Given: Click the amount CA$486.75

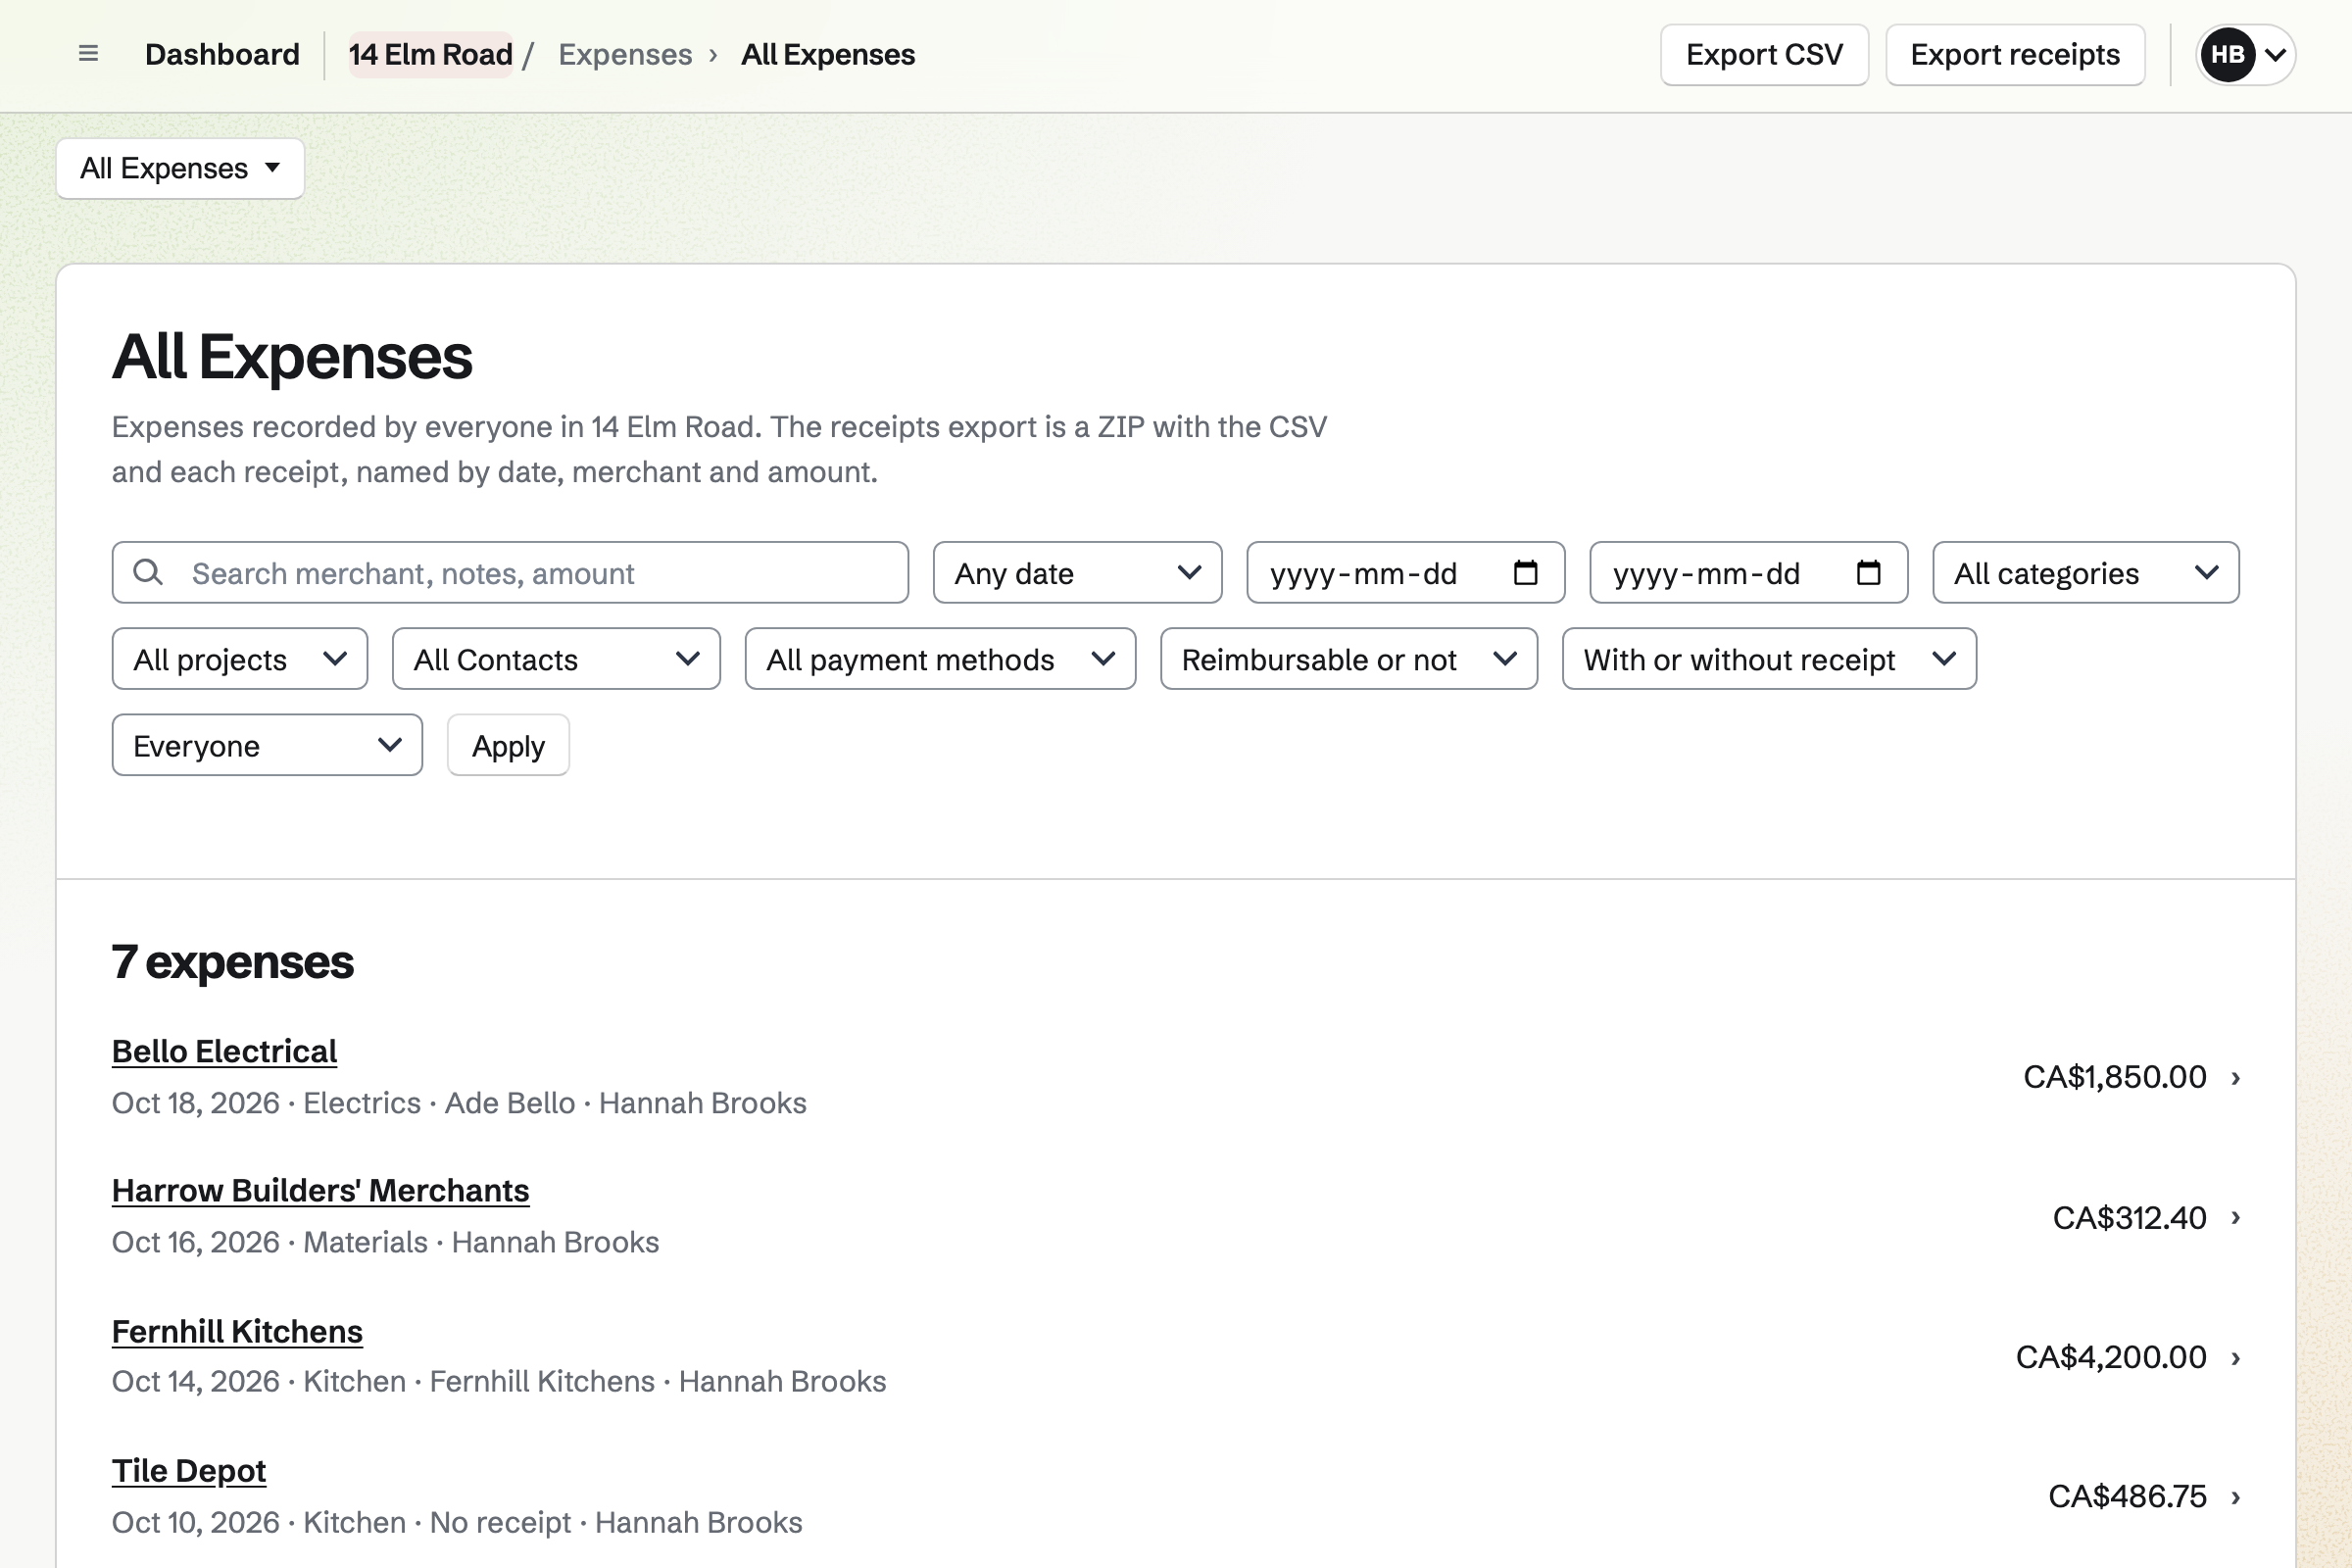Looking at the screenshot, I should 2127,1496.
